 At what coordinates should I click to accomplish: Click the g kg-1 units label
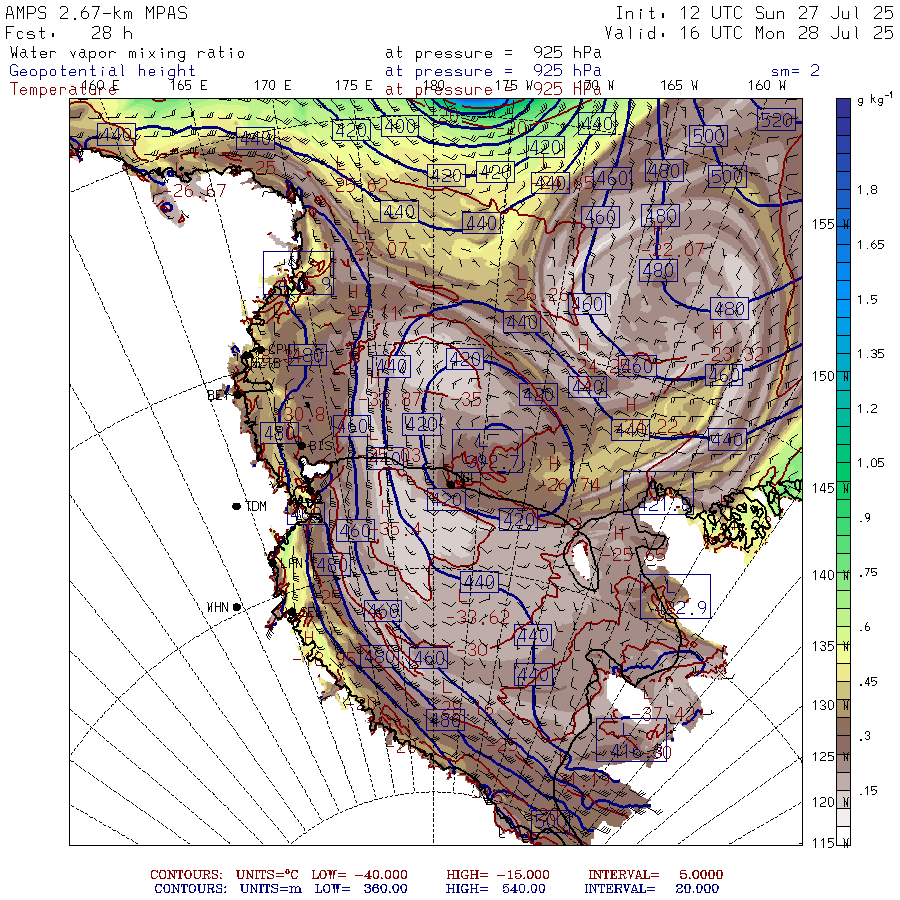pos(875,99)
